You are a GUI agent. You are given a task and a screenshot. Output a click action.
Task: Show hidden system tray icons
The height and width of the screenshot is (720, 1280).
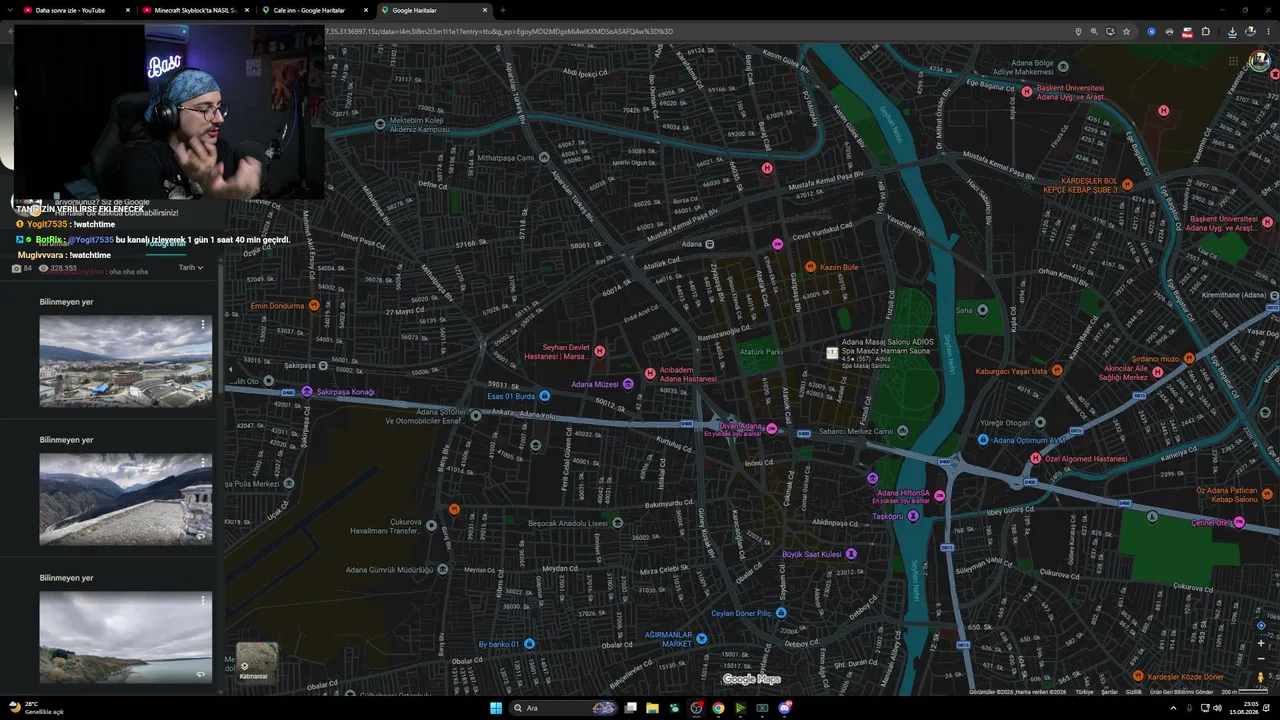click(1174, 708)
